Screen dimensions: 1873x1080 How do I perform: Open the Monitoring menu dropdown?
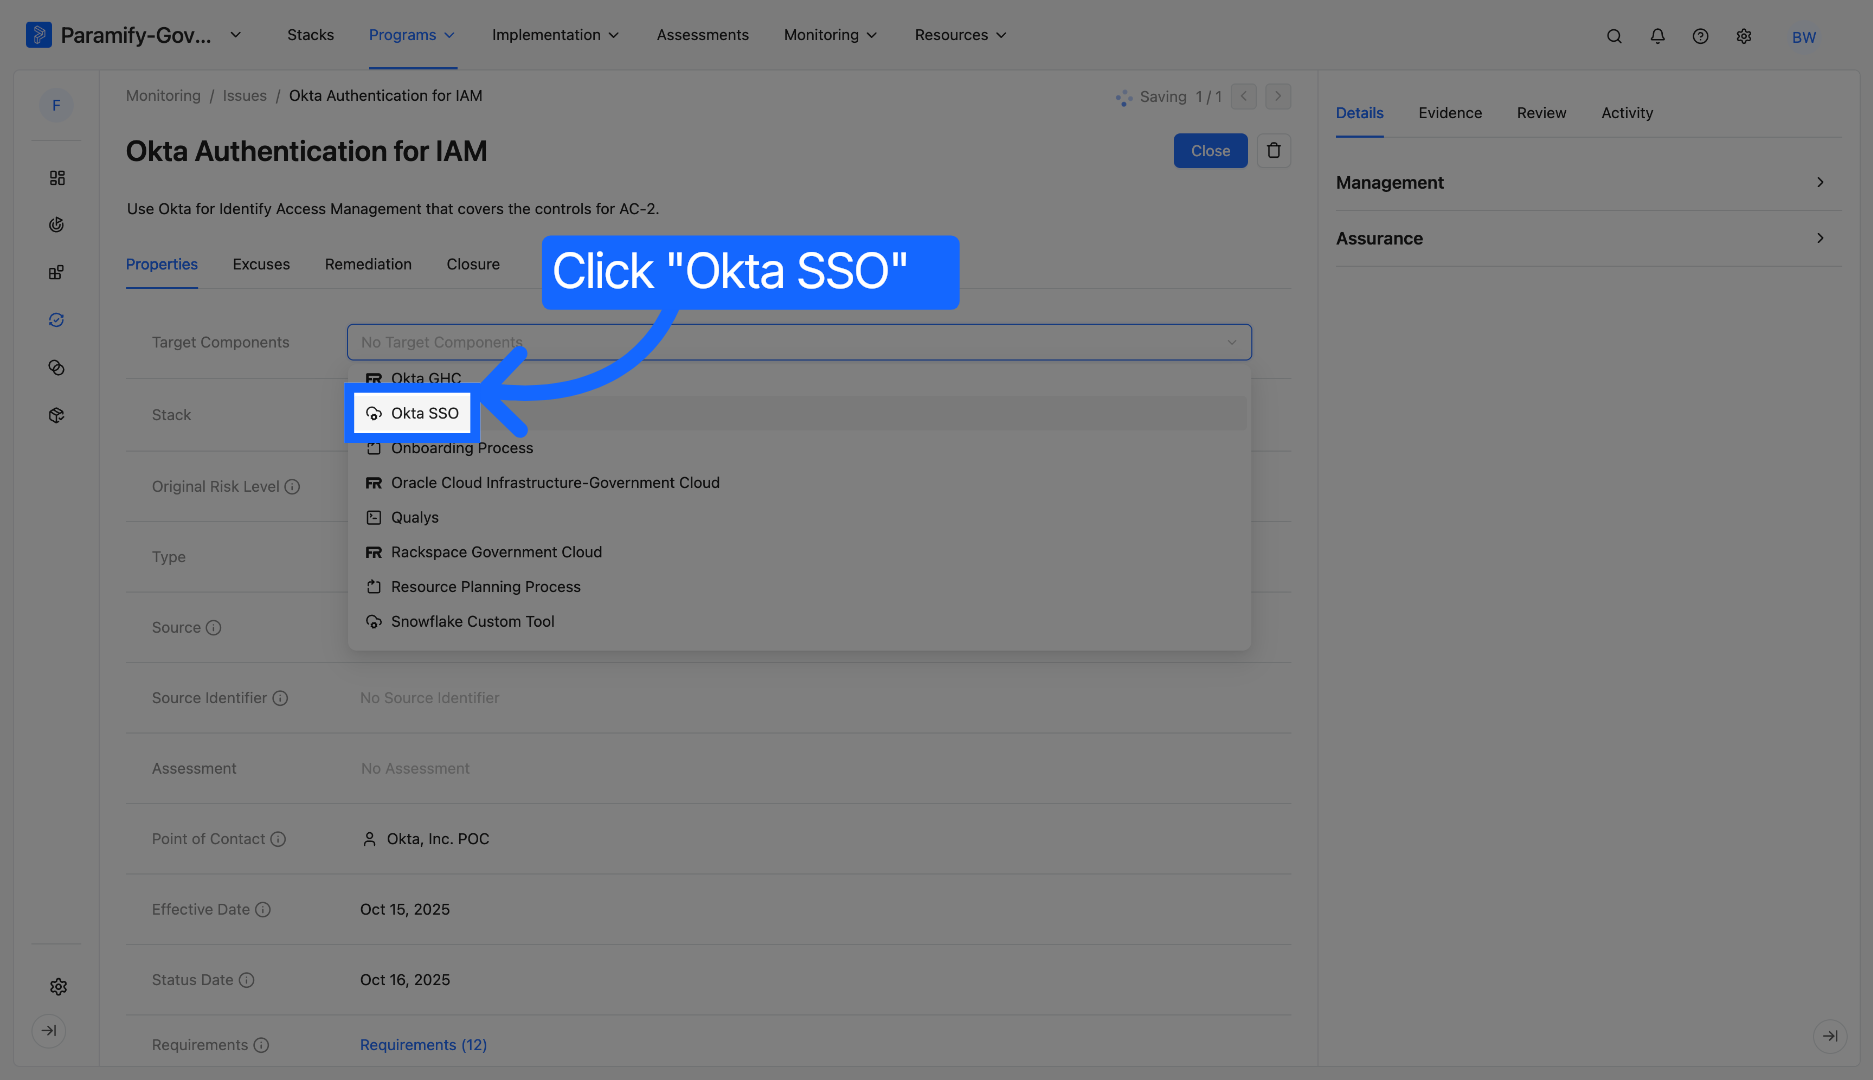[x=830, y=35]
